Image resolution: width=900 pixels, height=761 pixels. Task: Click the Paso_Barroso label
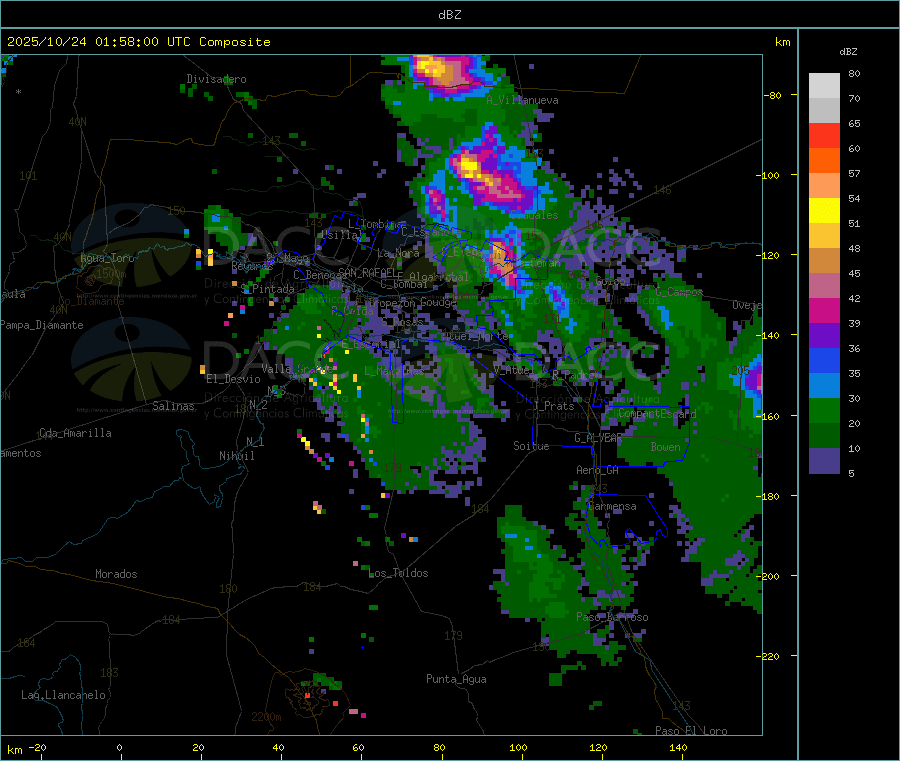[612, 617]
